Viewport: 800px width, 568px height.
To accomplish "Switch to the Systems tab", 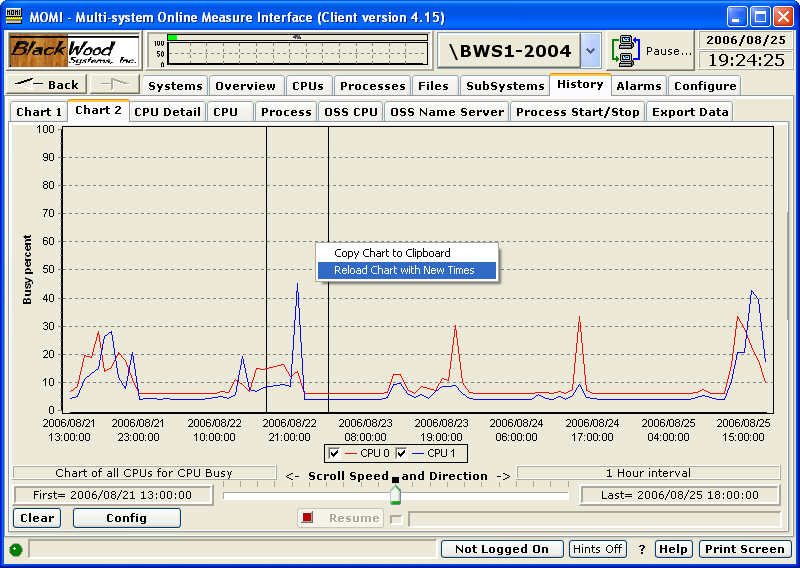I will (175, 86).
